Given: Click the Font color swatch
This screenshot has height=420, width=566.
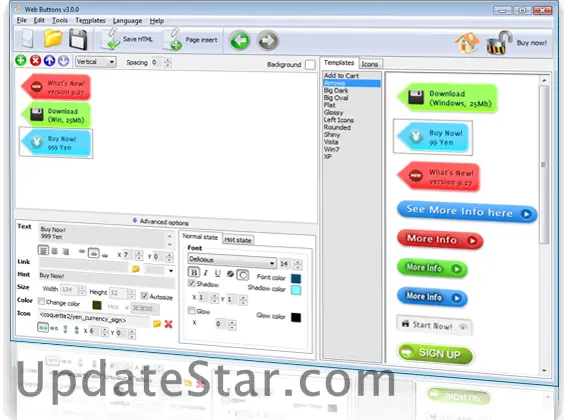Looking at the screenshot, I should pos(296,279).
